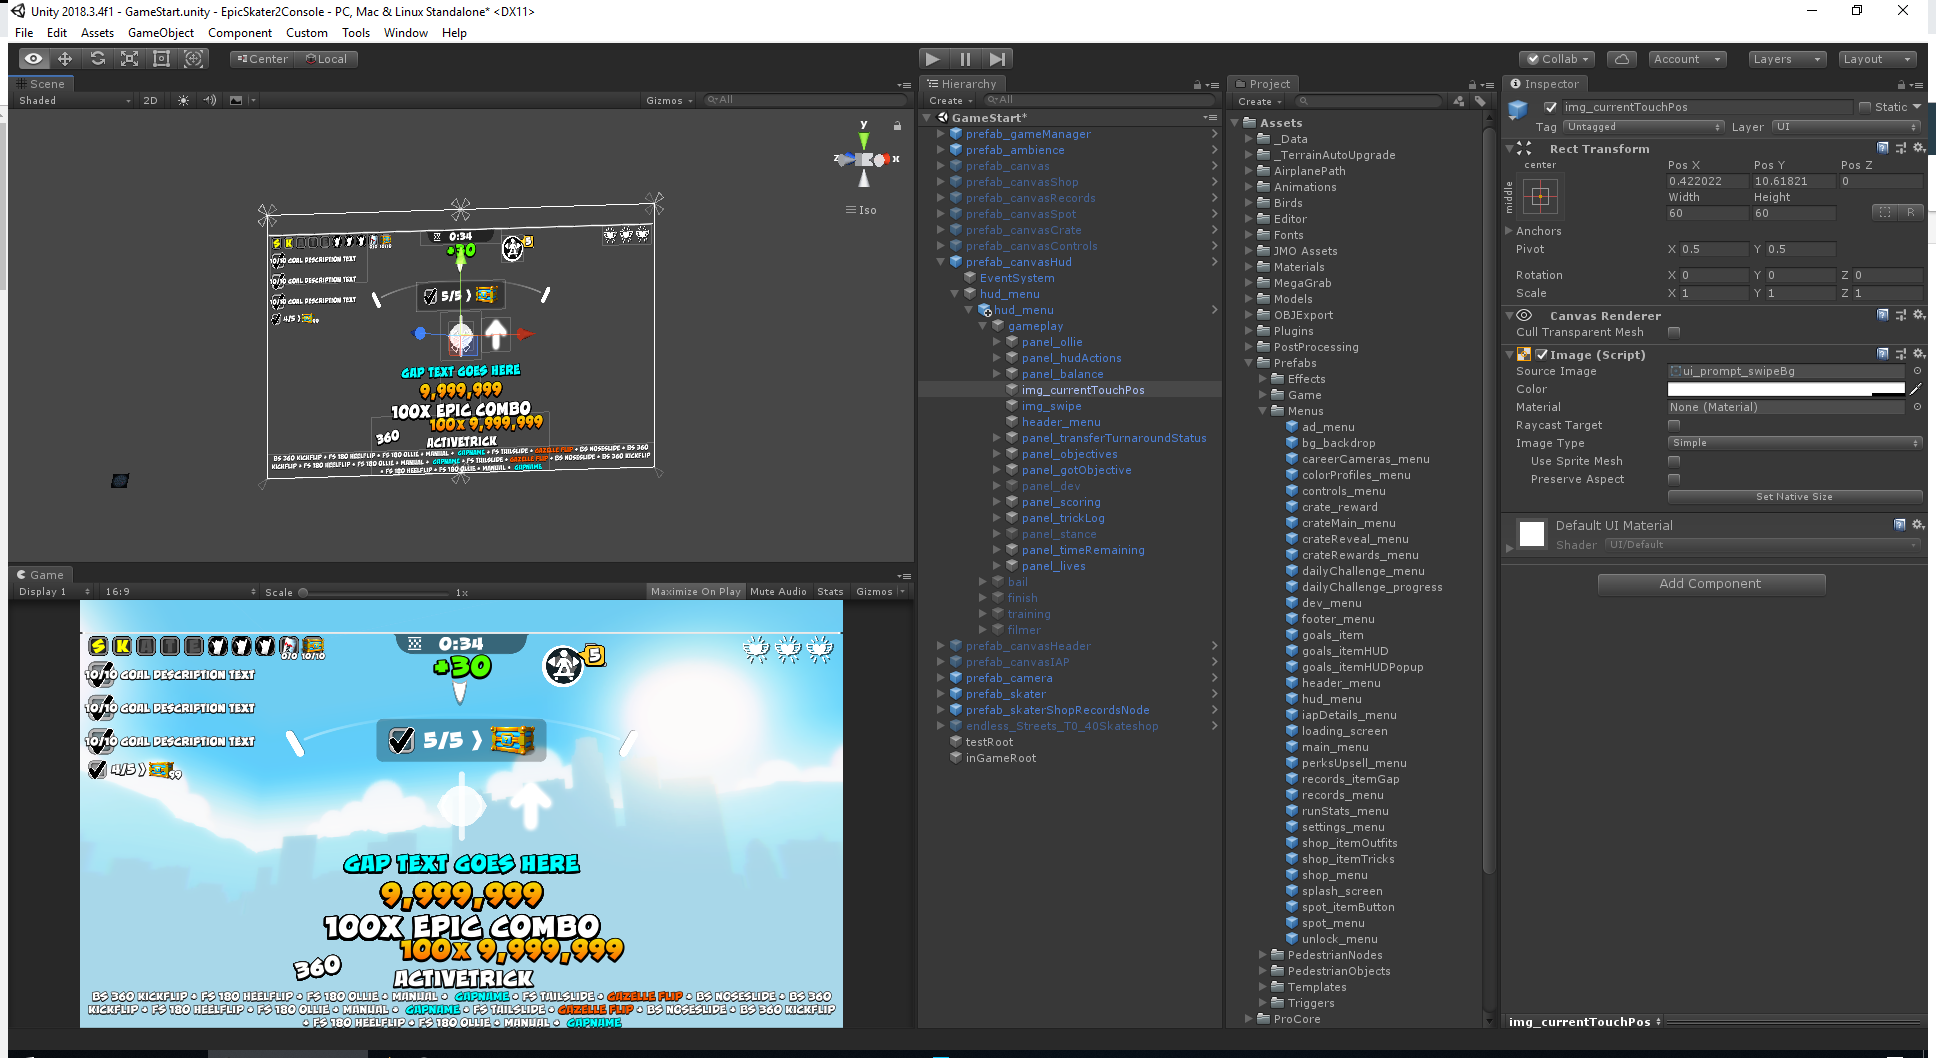The width and height of the screenshot is (1936, 1058).
Task: Toggle the Raycast Target checkbox
Action: point(1674,425)
